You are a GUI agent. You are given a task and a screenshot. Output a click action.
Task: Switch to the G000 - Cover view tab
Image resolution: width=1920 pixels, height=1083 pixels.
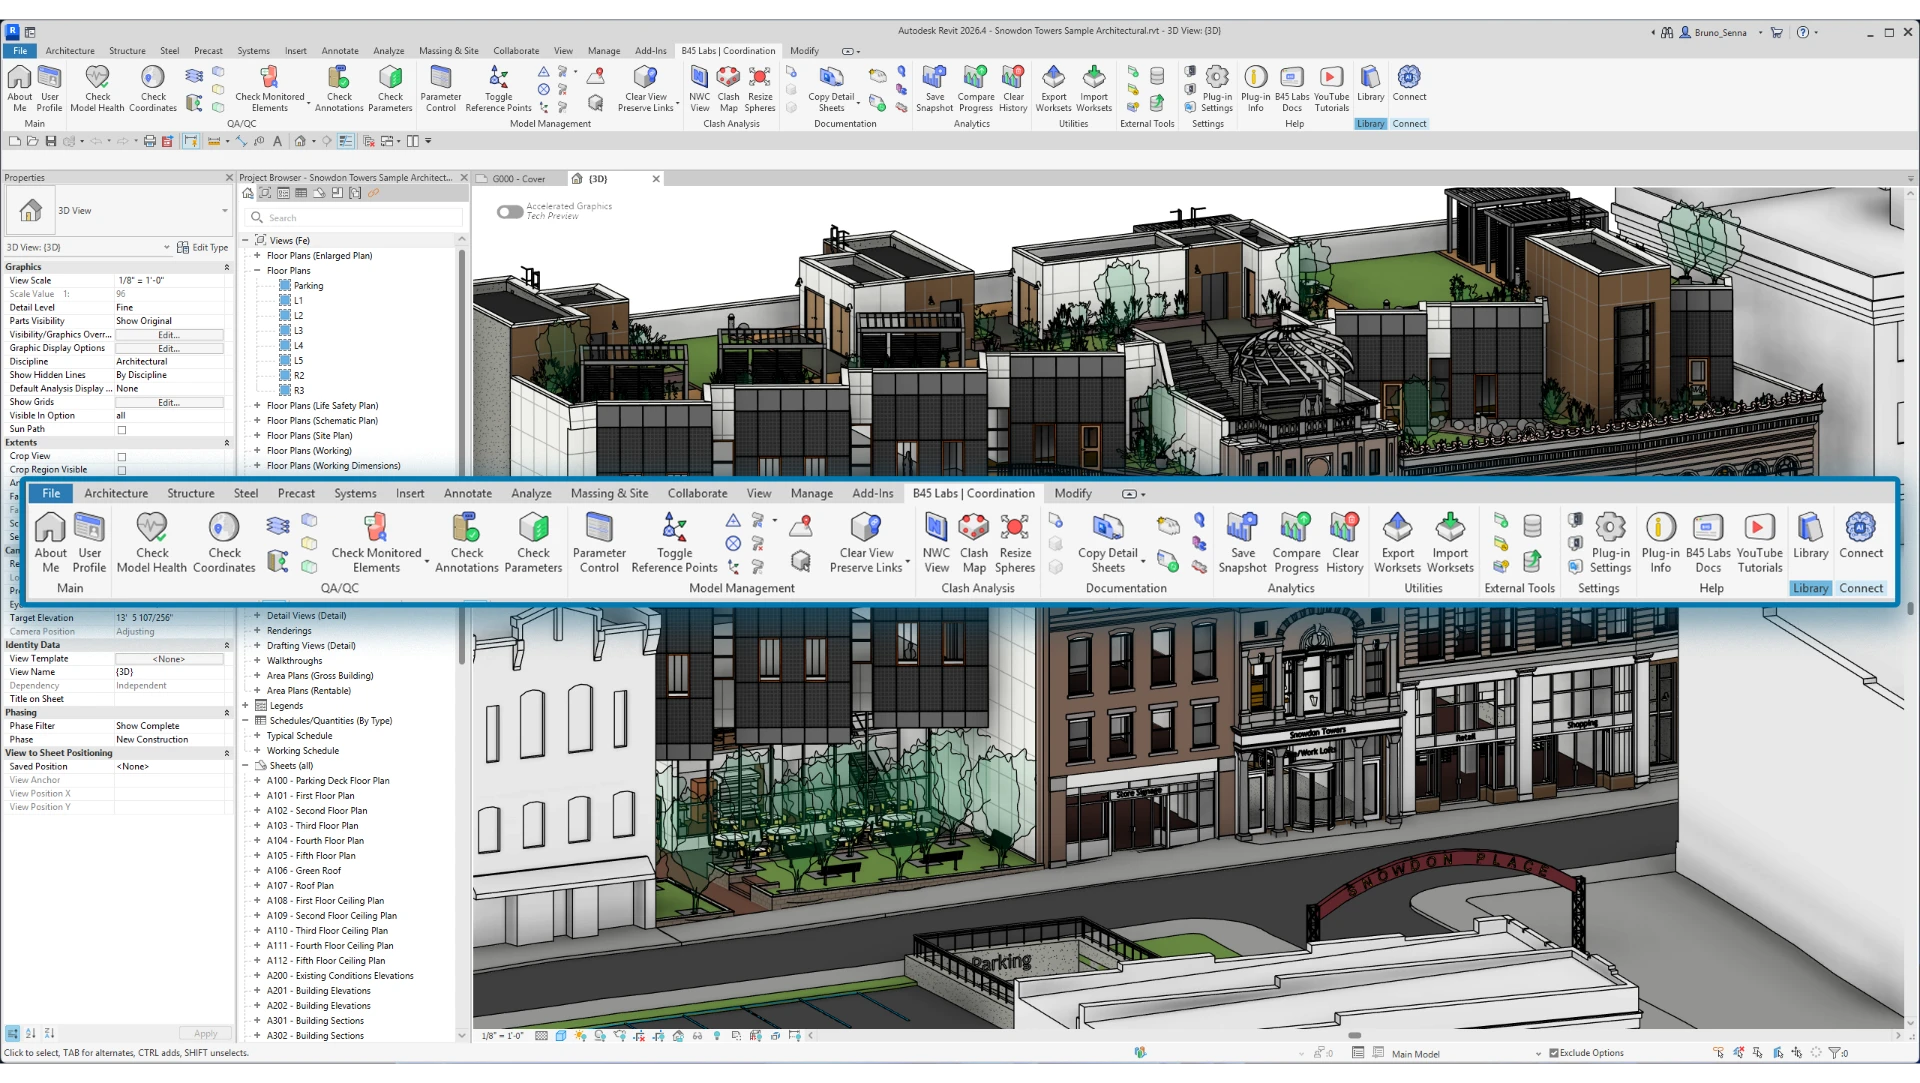click(518, 179)
